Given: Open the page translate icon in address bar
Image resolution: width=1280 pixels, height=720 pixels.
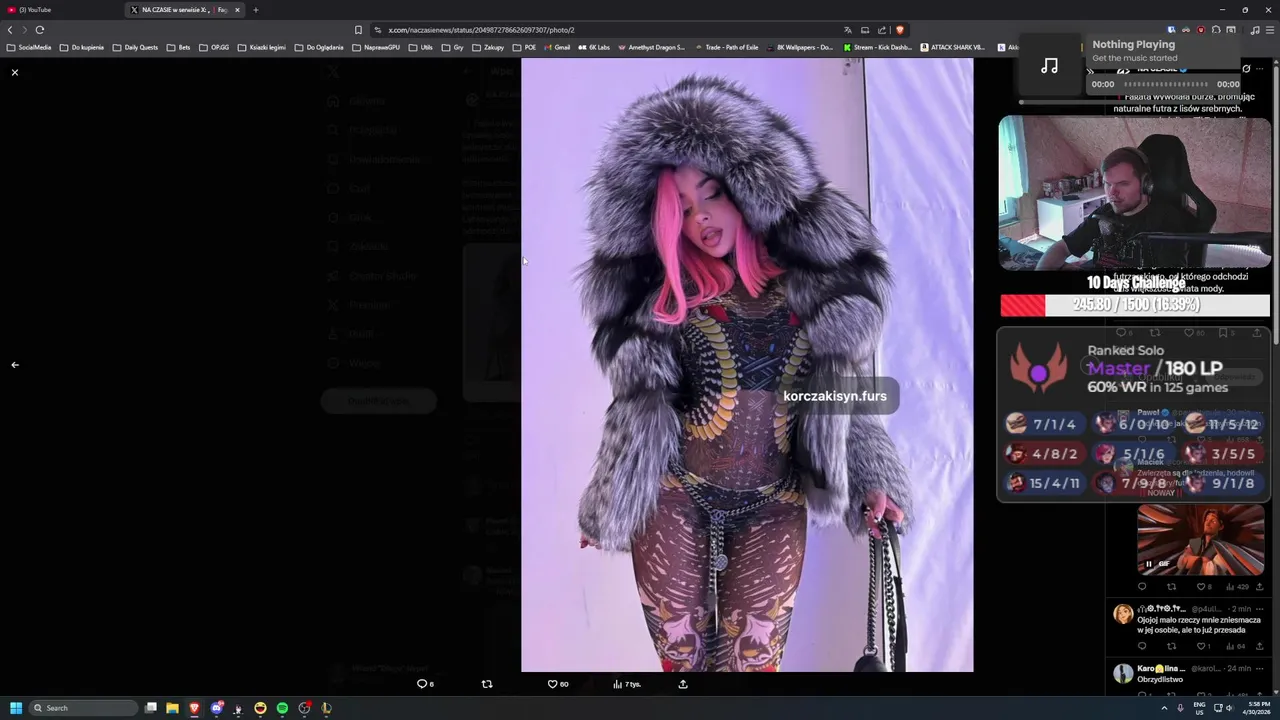Looking at the screenshot, I should coord(848,30).
